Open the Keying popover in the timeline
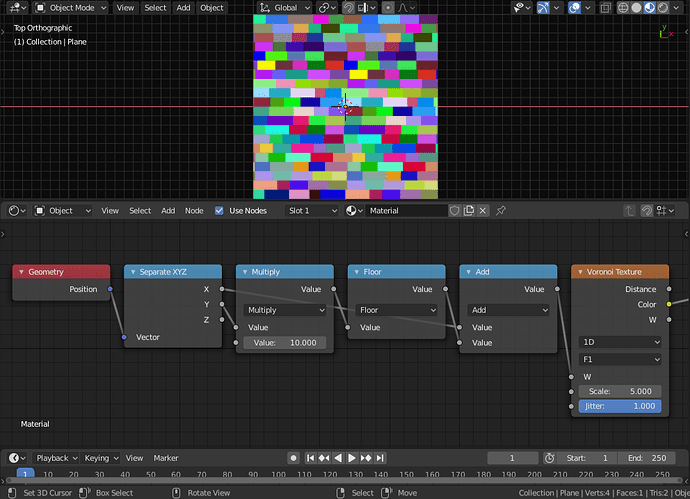The height and width of the screenshot is (499, 690). pyautogui.click(x=101, y=458)
